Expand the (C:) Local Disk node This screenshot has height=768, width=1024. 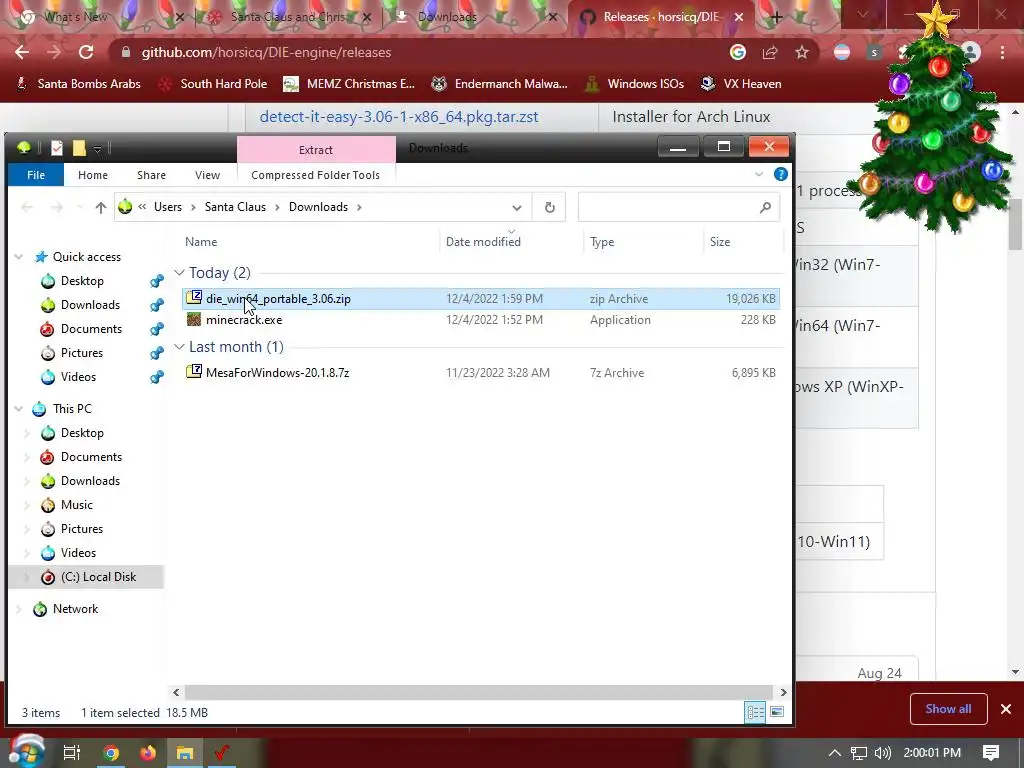coord(27,577)
